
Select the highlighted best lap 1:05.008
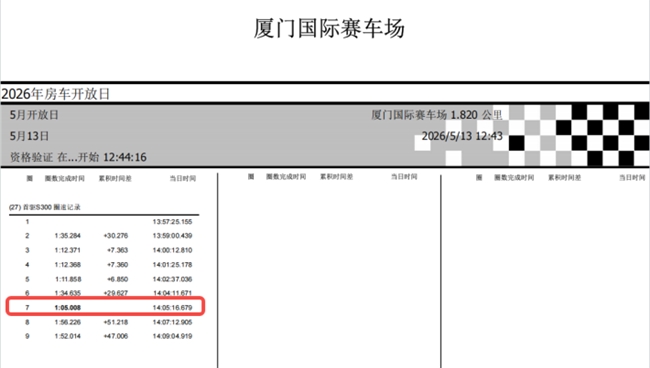(68, 307)
